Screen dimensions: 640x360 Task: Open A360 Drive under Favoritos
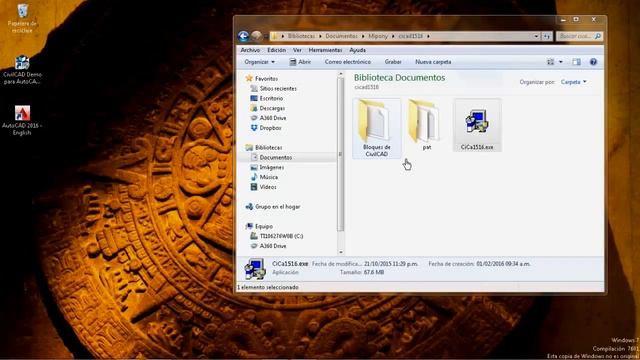[268, 118]
